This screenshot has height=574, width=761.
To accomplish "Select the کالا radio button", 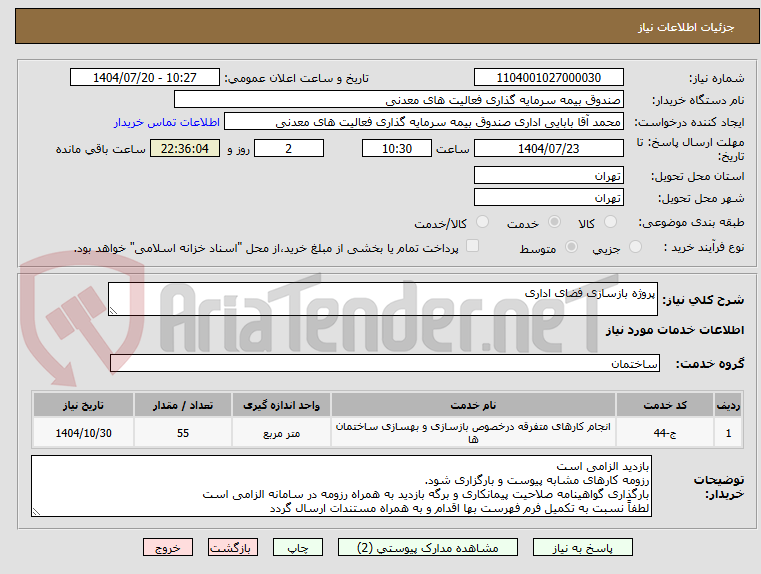I will 610,222.
